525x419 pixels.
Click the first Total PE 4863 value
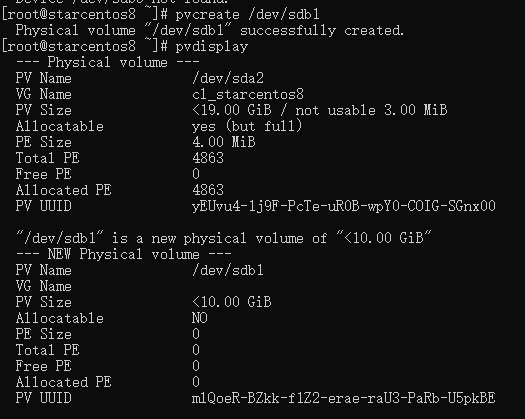click(x=208, y=158)
